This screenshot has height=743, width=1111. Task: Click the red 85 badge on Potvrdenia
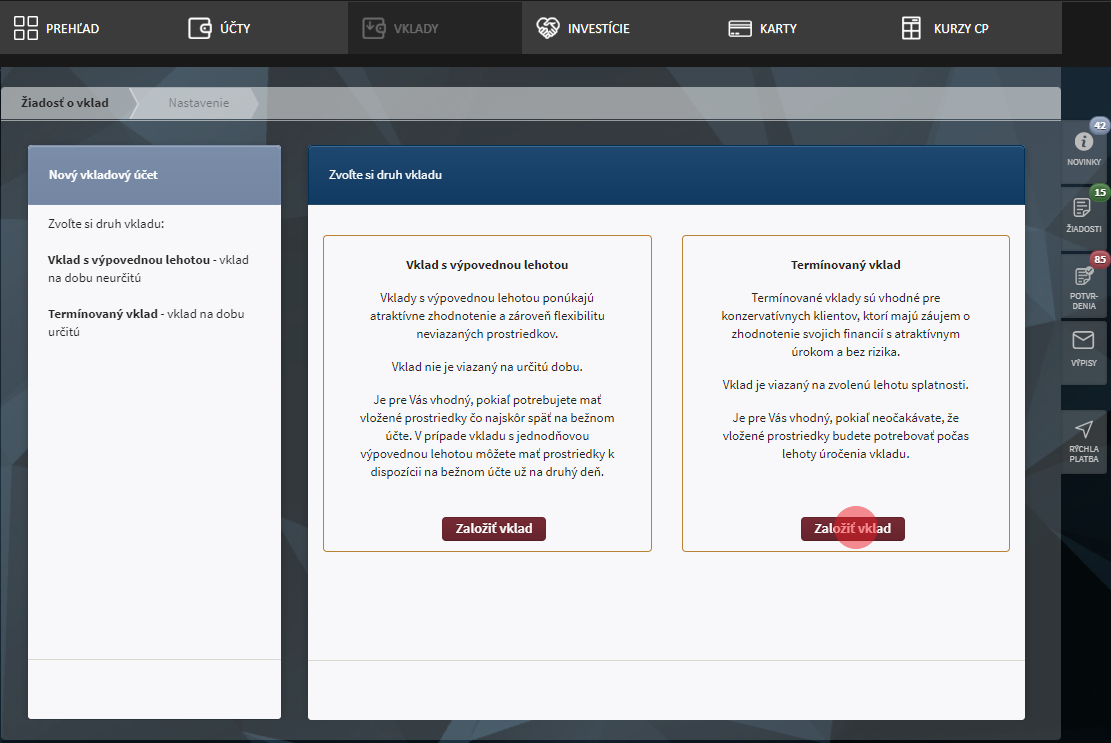pos(1100,260)
